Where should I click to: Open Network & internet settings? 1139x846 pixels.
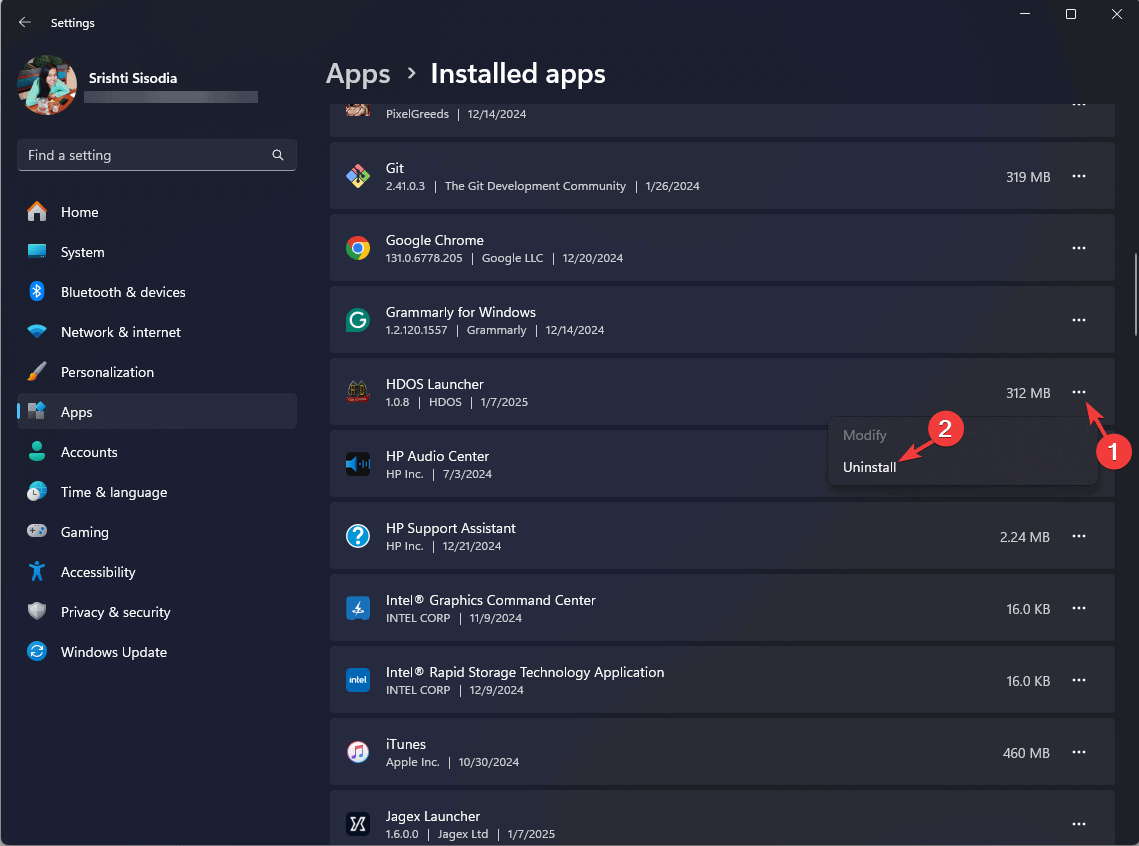(x=157, y=332)
